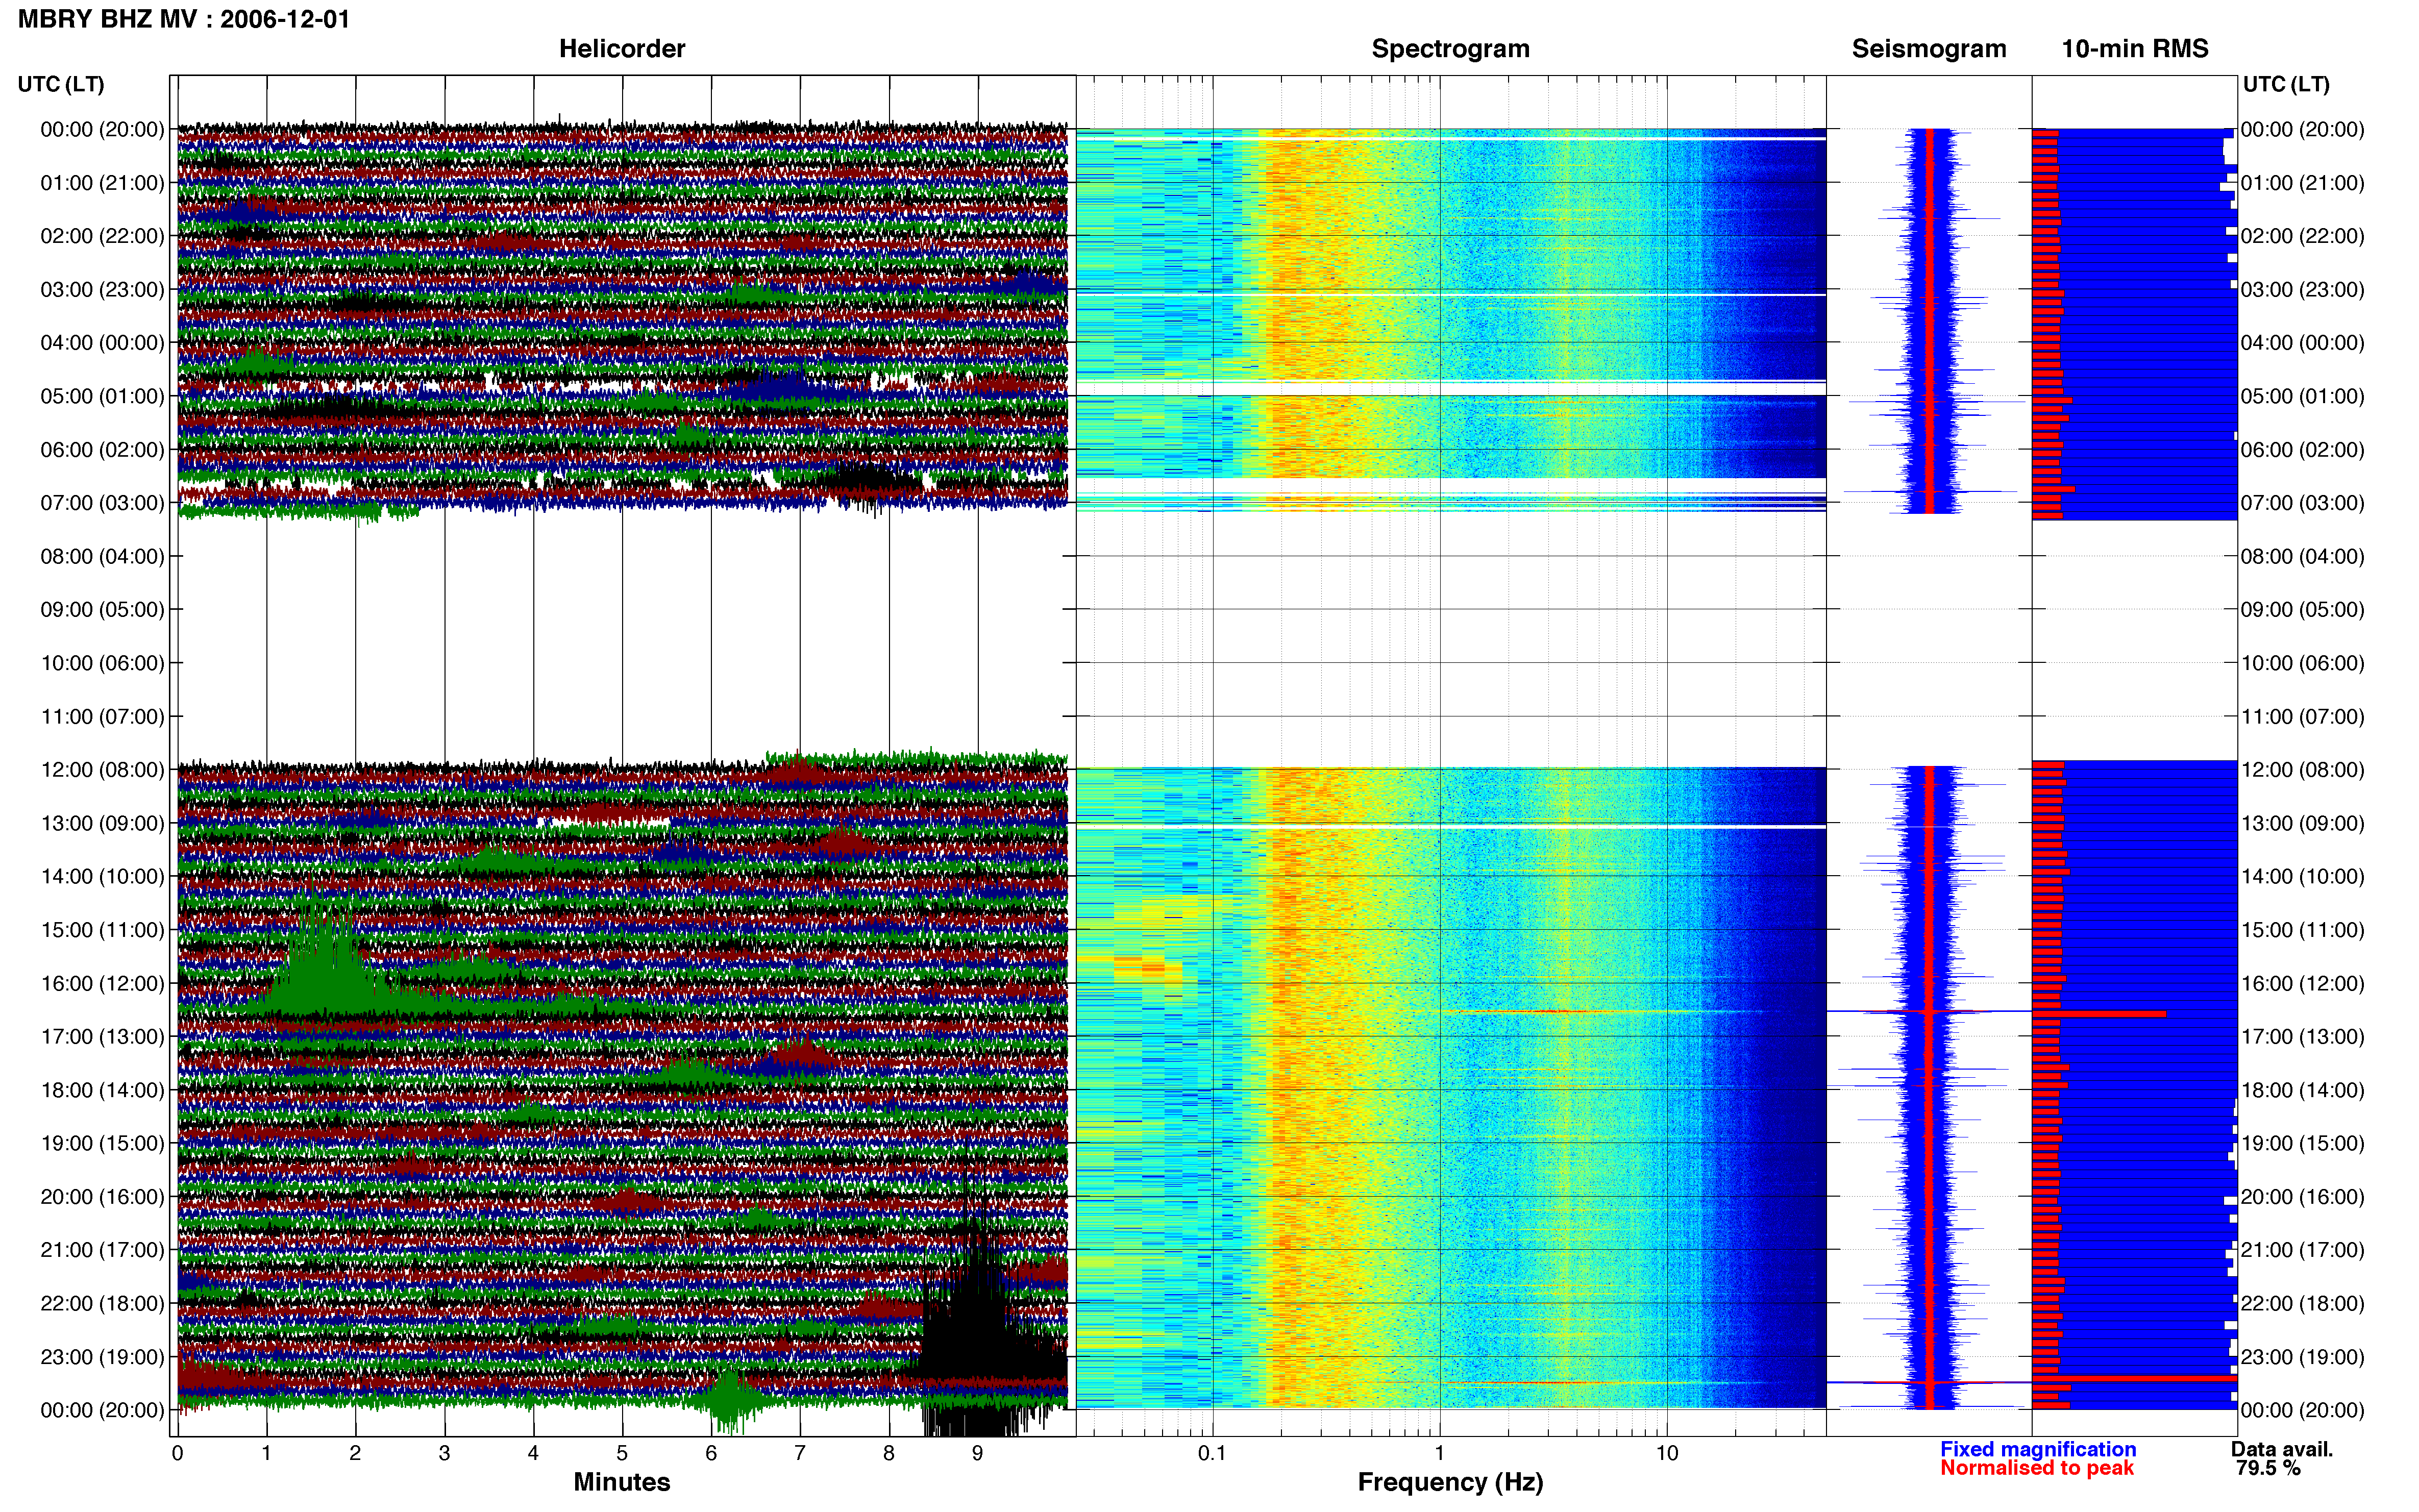
Task: Click the '9' tick on Minutes axis
Action: pyautogui.click(x=977, y=1453)
